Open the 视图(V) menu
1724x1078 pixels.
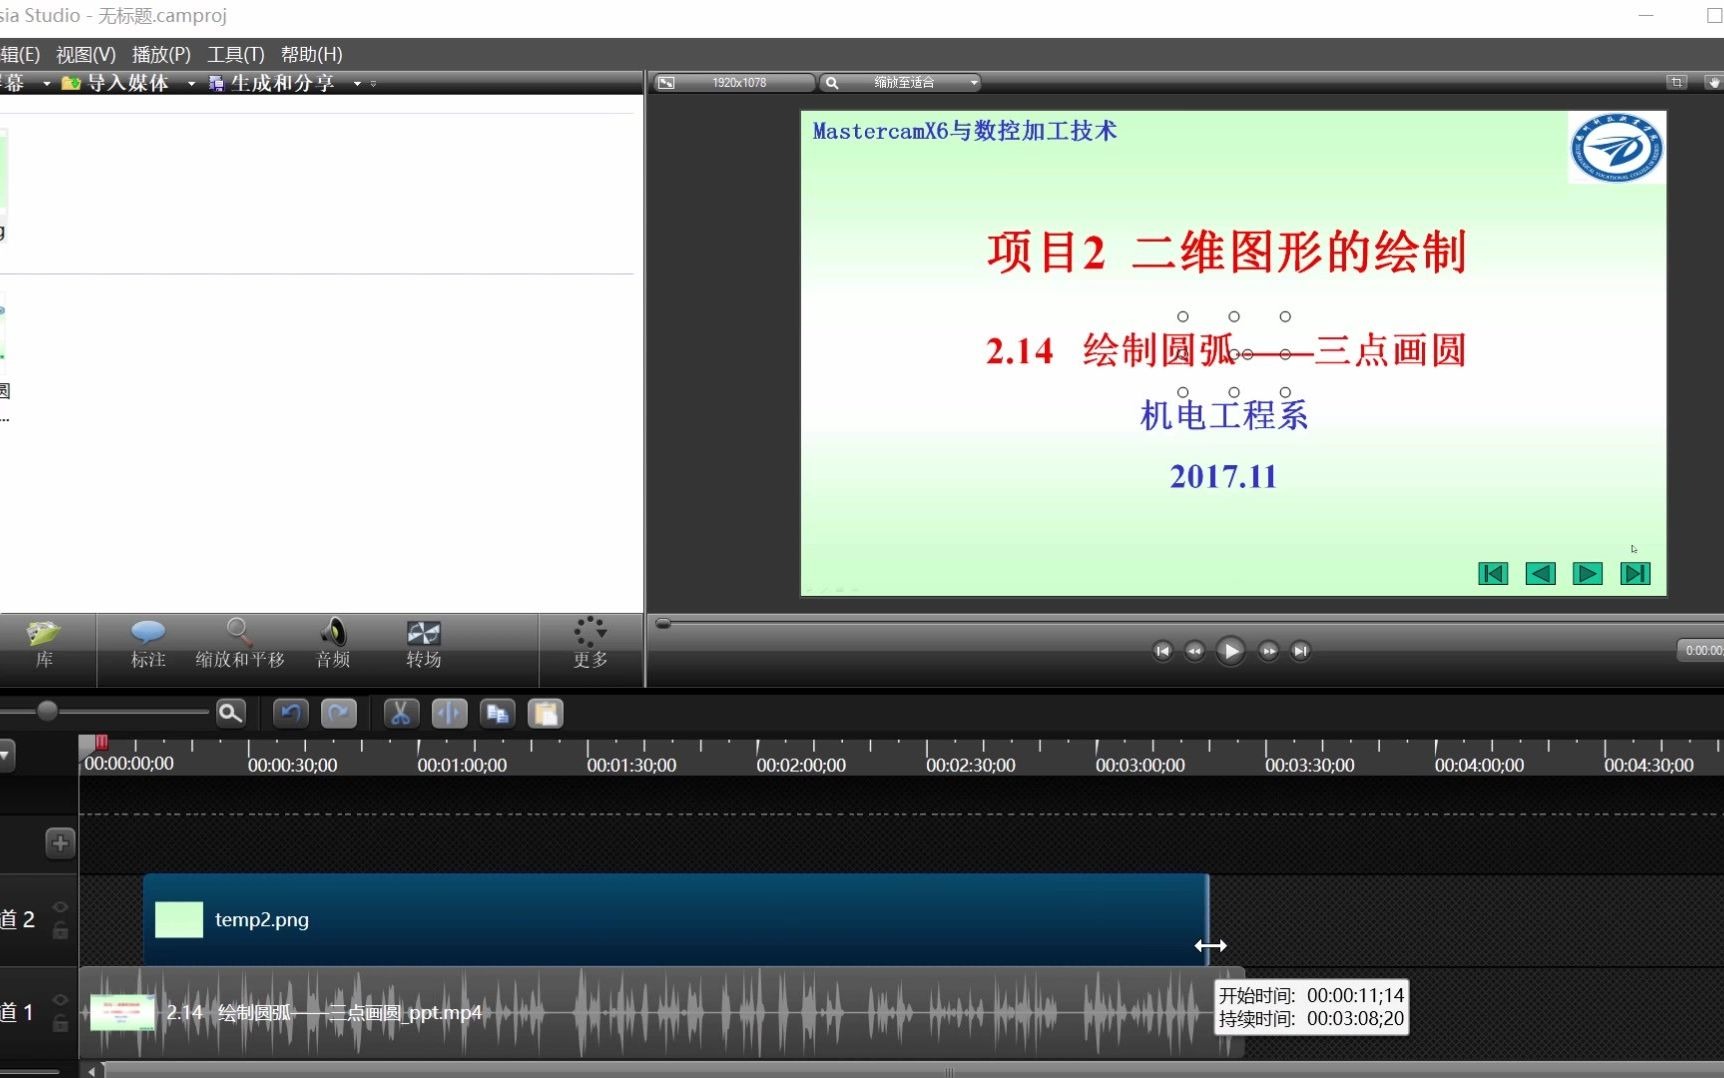point(85,54)
